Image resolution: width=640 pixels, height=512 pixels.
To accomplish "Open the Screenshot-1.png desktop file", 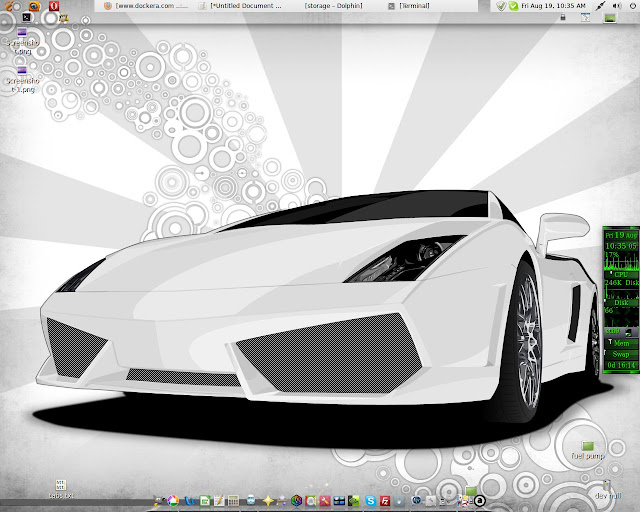I will pos(22,79).
